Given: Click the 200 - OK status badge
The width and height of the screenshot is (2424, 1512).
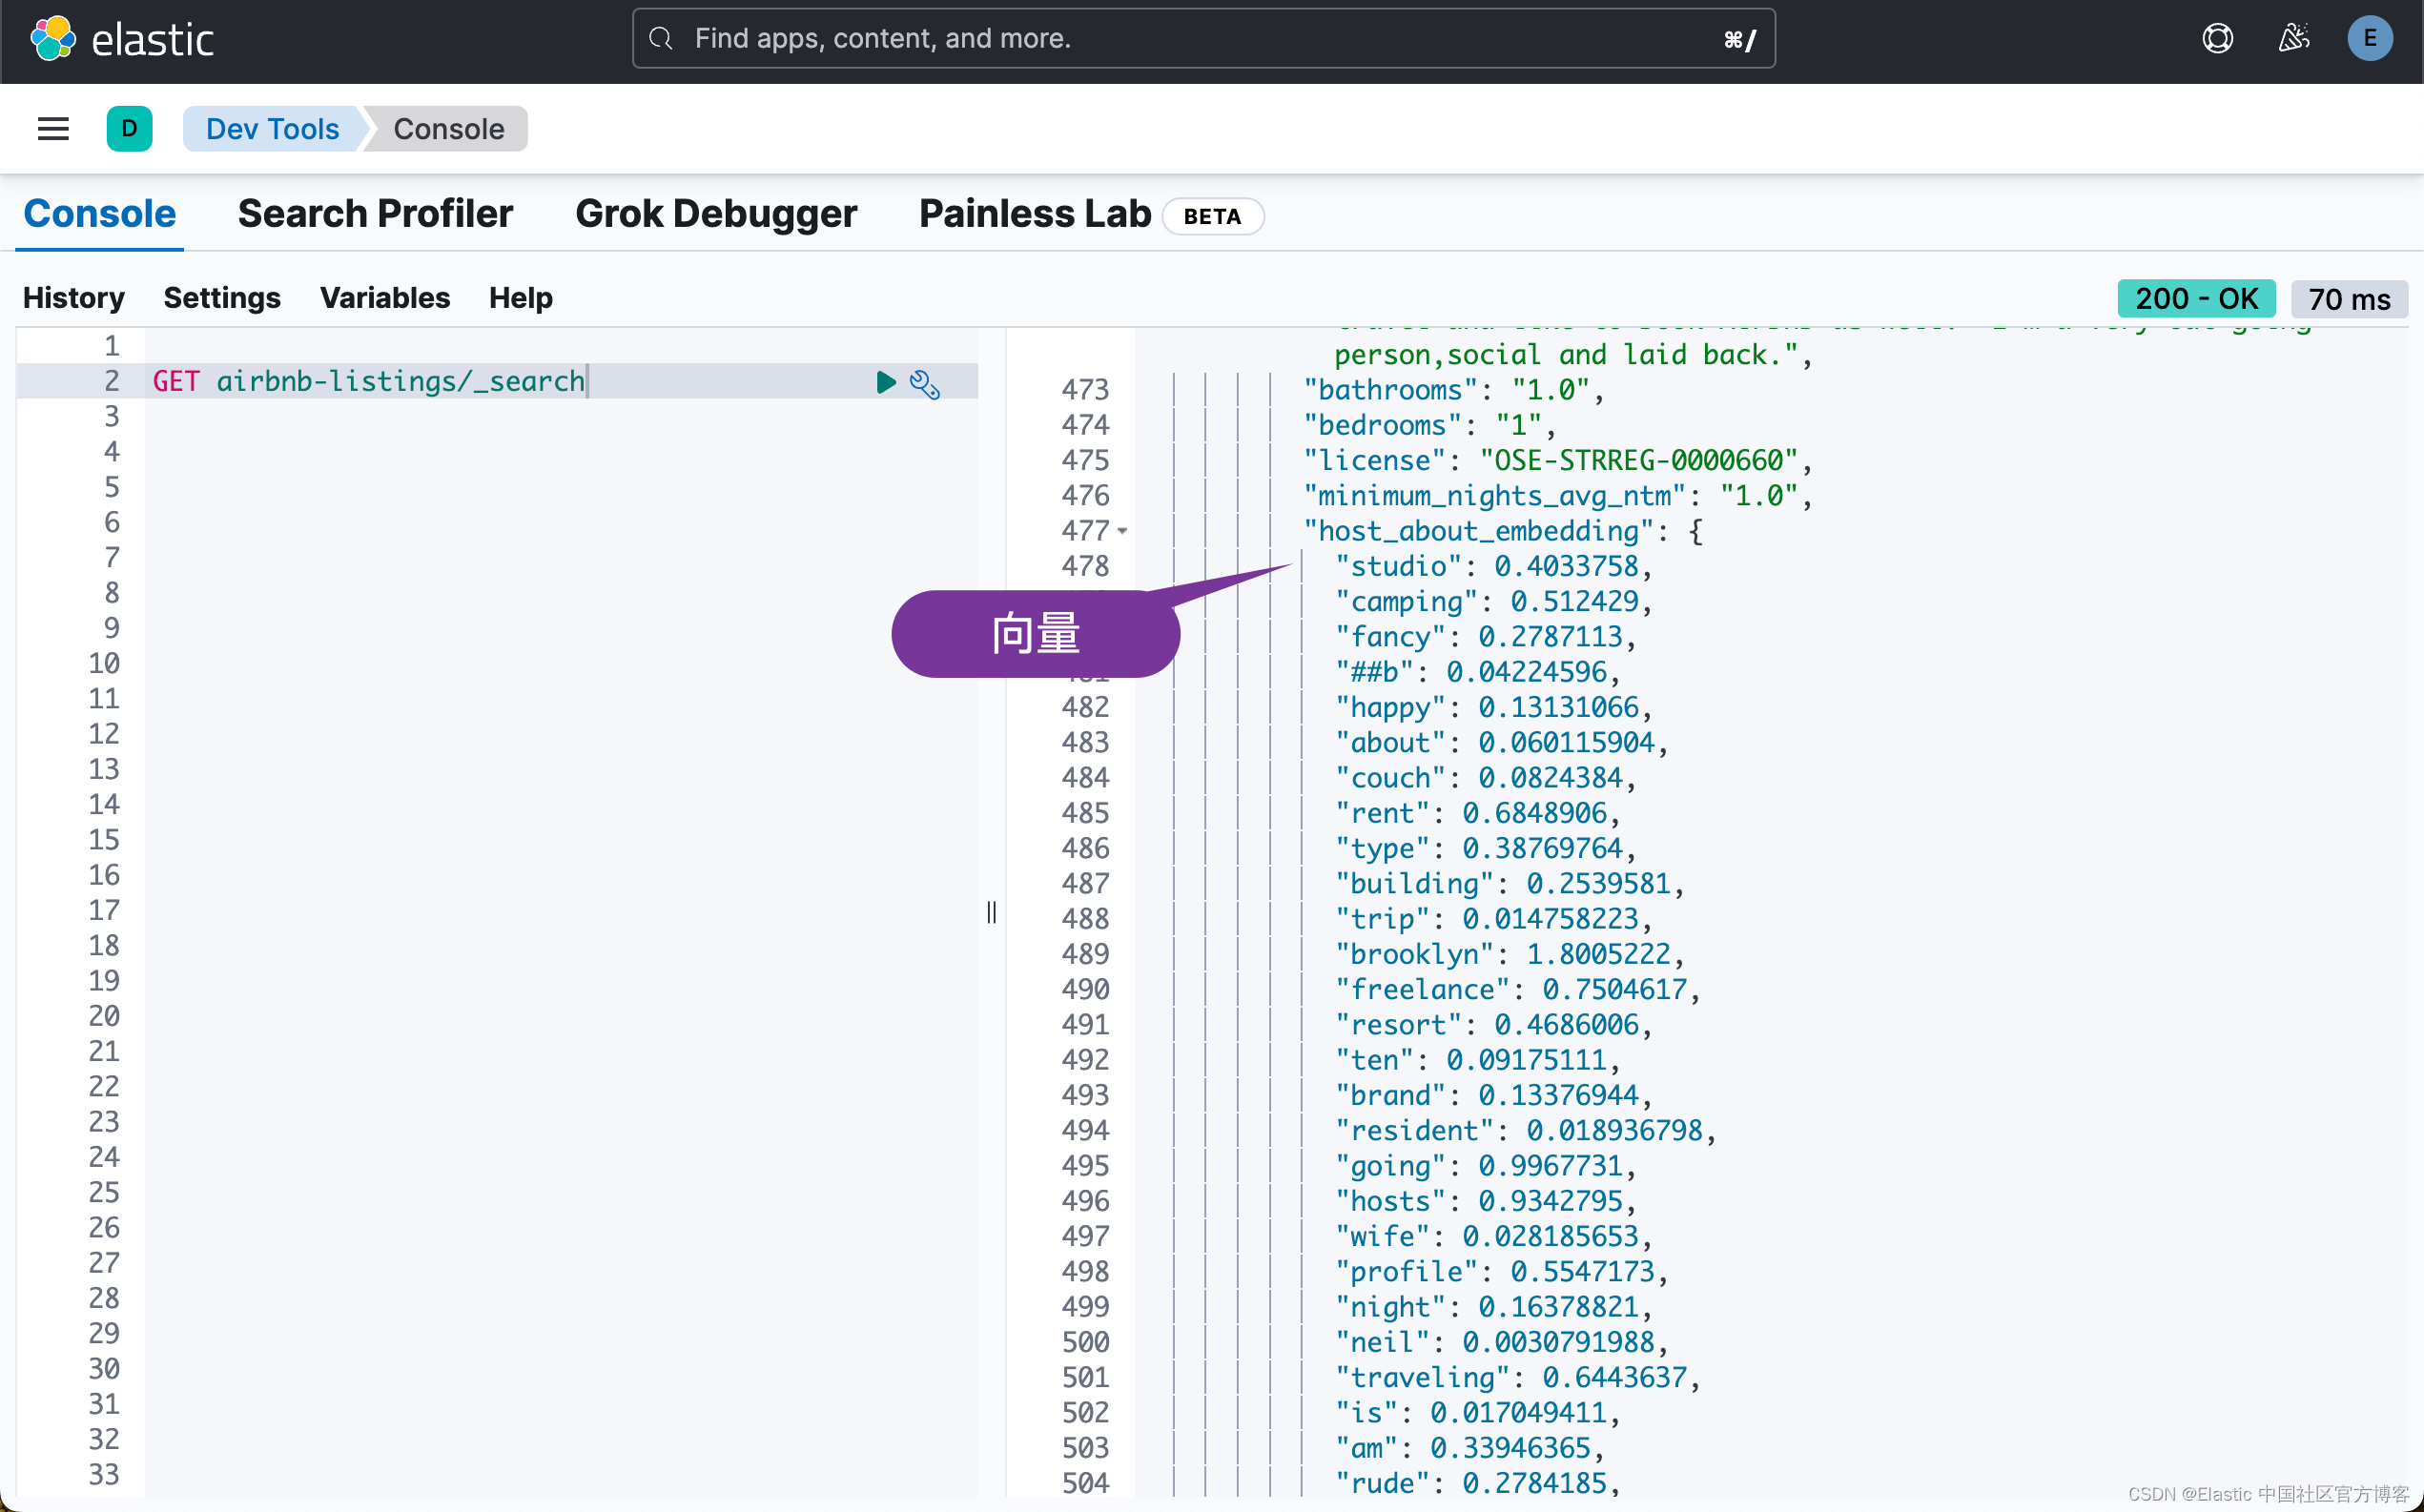Looking at the screenshot, I should [x=2196, y=298].
